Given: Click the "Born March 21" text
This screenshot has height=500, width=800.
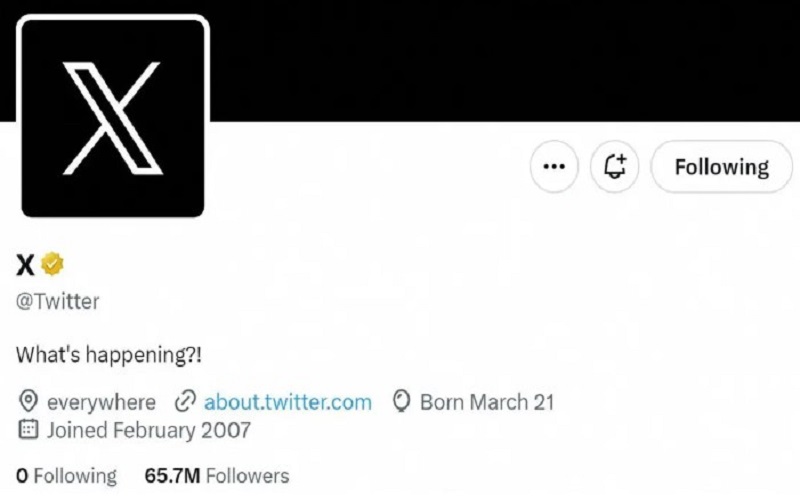Looking at the screenshot, I should pos(486,403).
